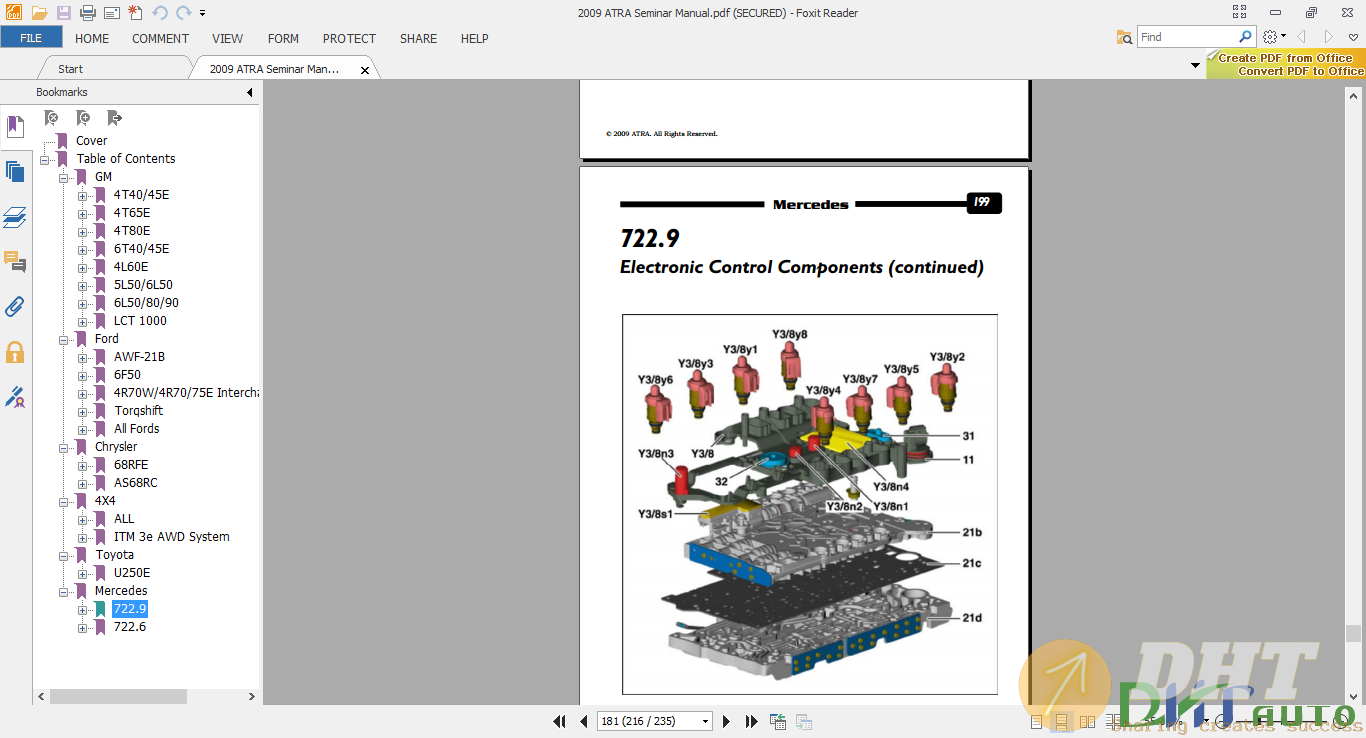
Task: Open the Attachments paperclip panel
Action: tap(15, 307)
